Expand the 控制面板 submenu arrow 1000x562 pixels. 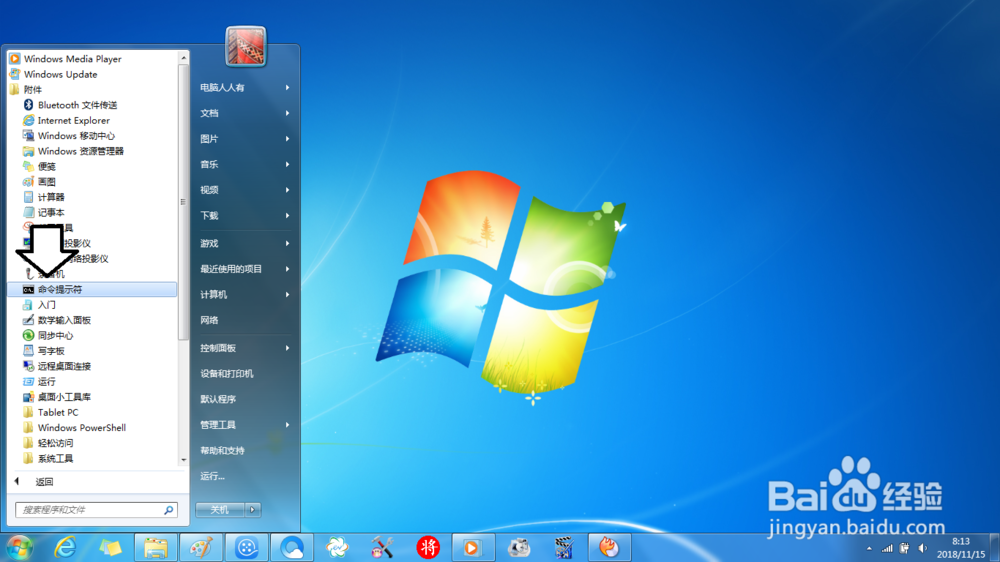click(288, 348)
